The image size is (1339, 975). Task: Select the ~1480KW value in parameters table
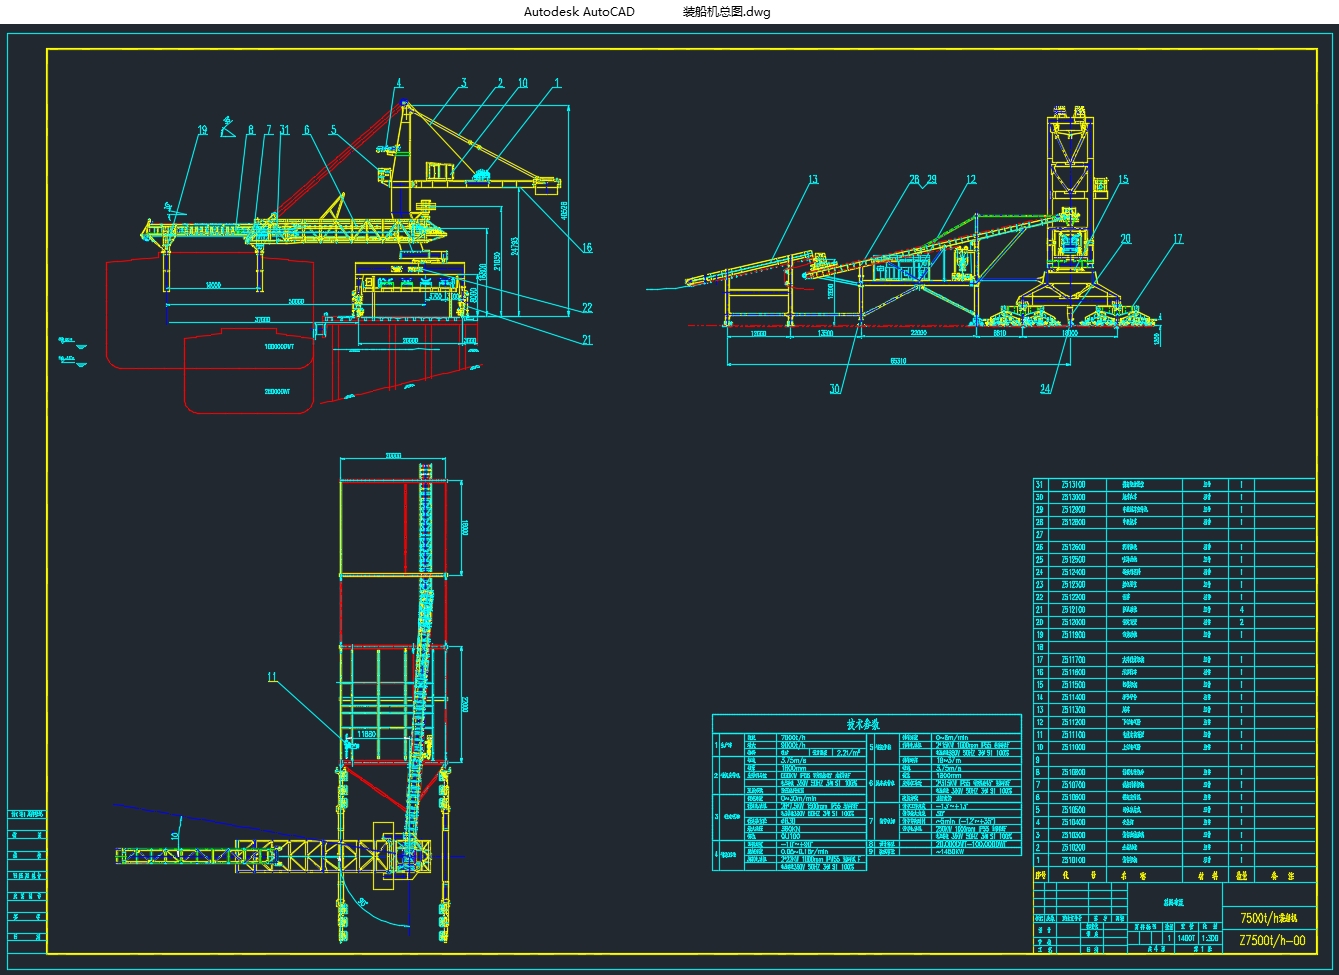[x=950, y=852]
